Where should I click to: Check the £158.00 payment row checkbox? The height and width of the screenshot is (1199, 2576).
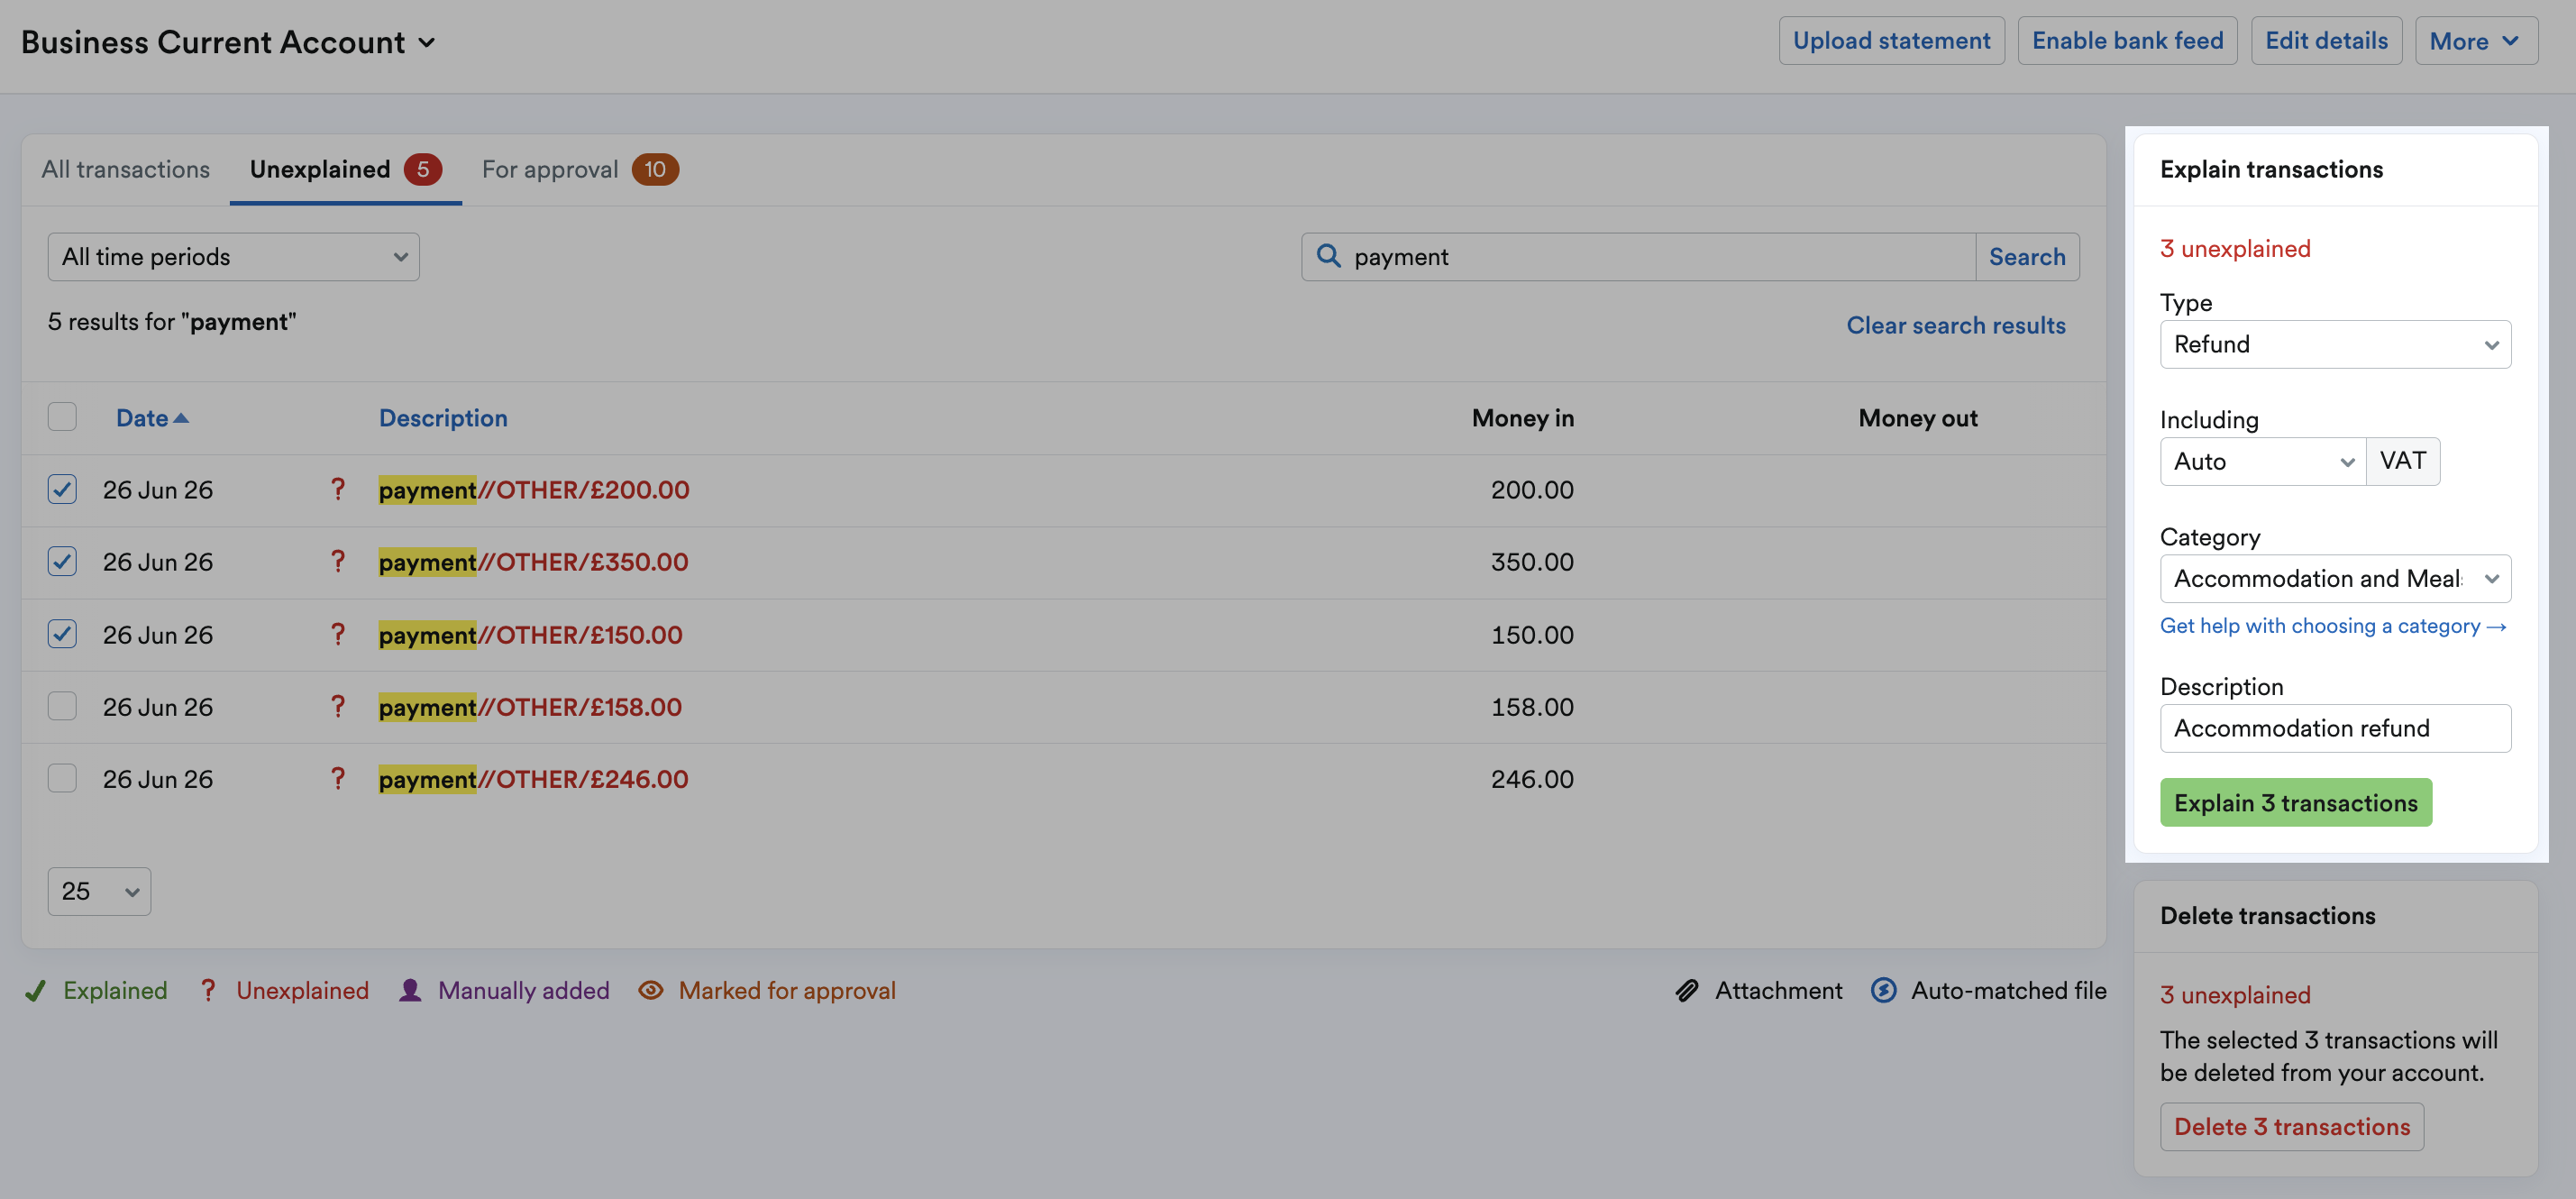pos(62,706)
